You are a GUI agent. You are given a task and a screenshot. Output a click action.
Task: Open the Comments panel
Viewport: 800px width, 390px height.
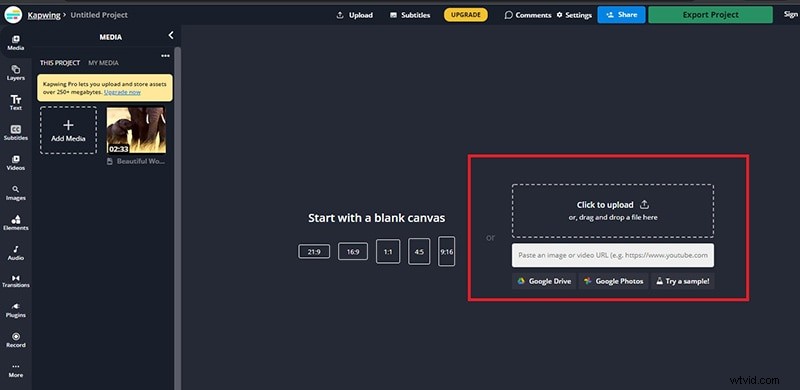click(528, 15)
